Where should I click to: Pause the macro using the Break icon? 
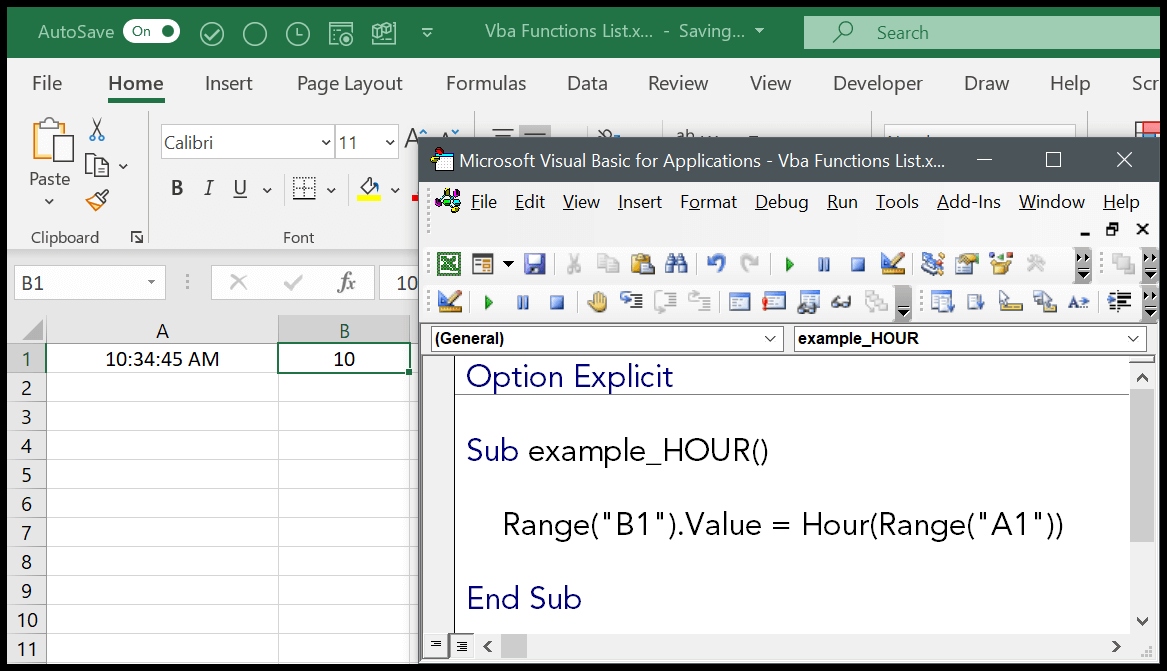823,263
